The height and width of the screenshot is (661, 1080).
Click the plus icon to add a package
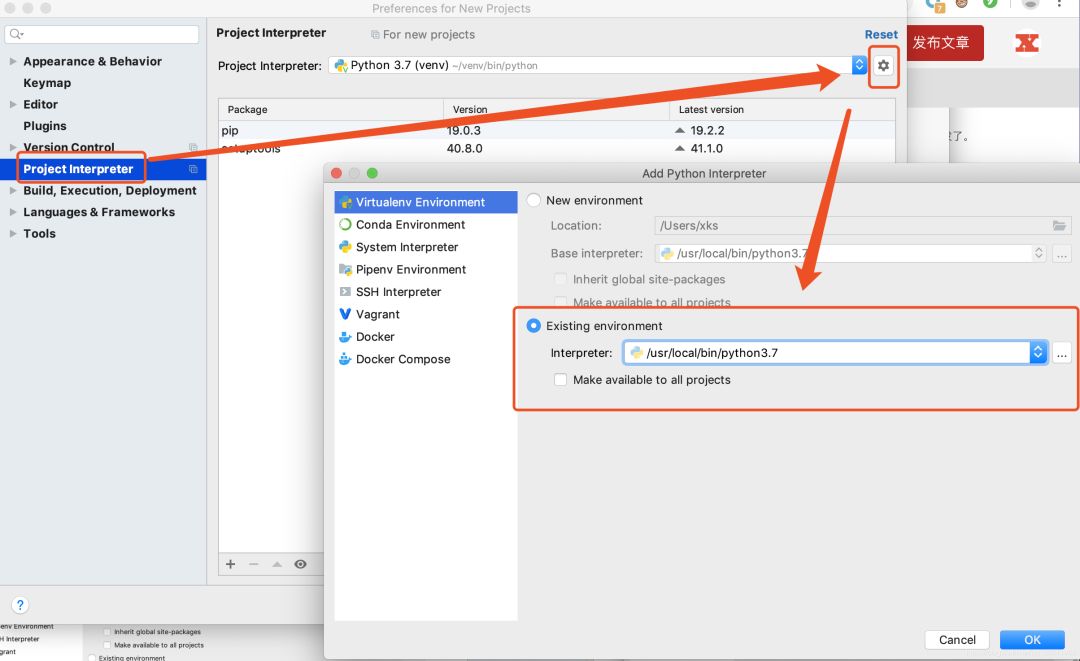[x=231, y=564]
